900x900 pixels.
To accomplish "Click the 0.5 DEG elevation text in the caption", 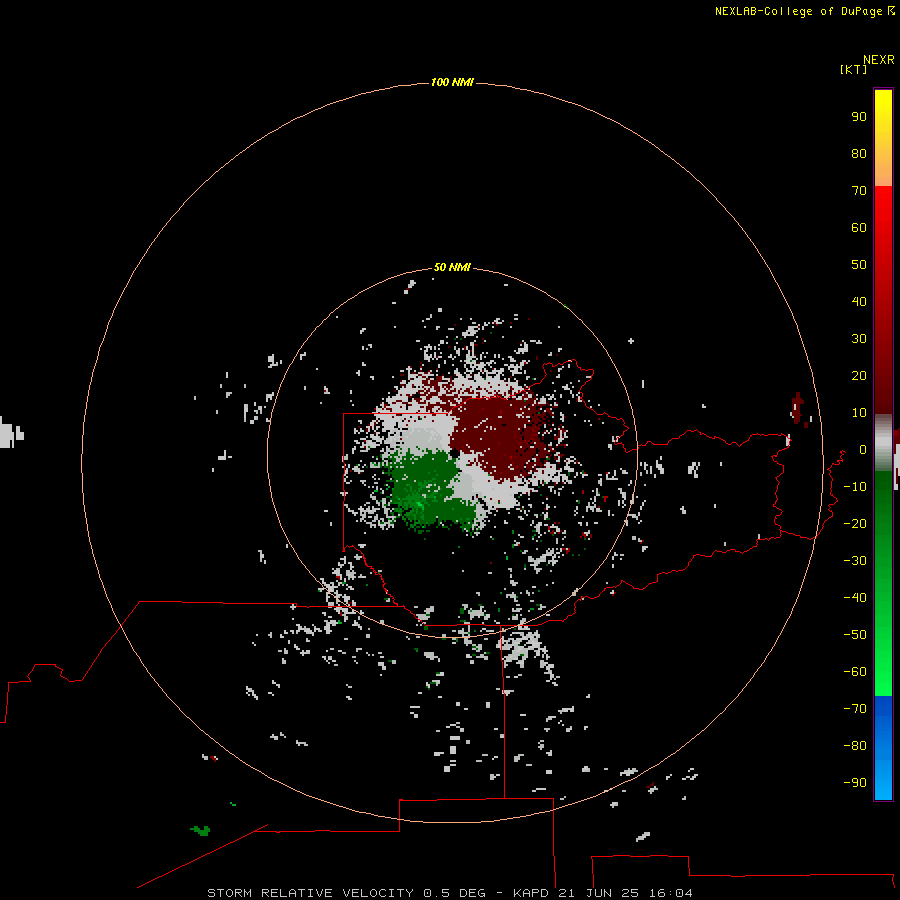I will click(x=455, y=893).
